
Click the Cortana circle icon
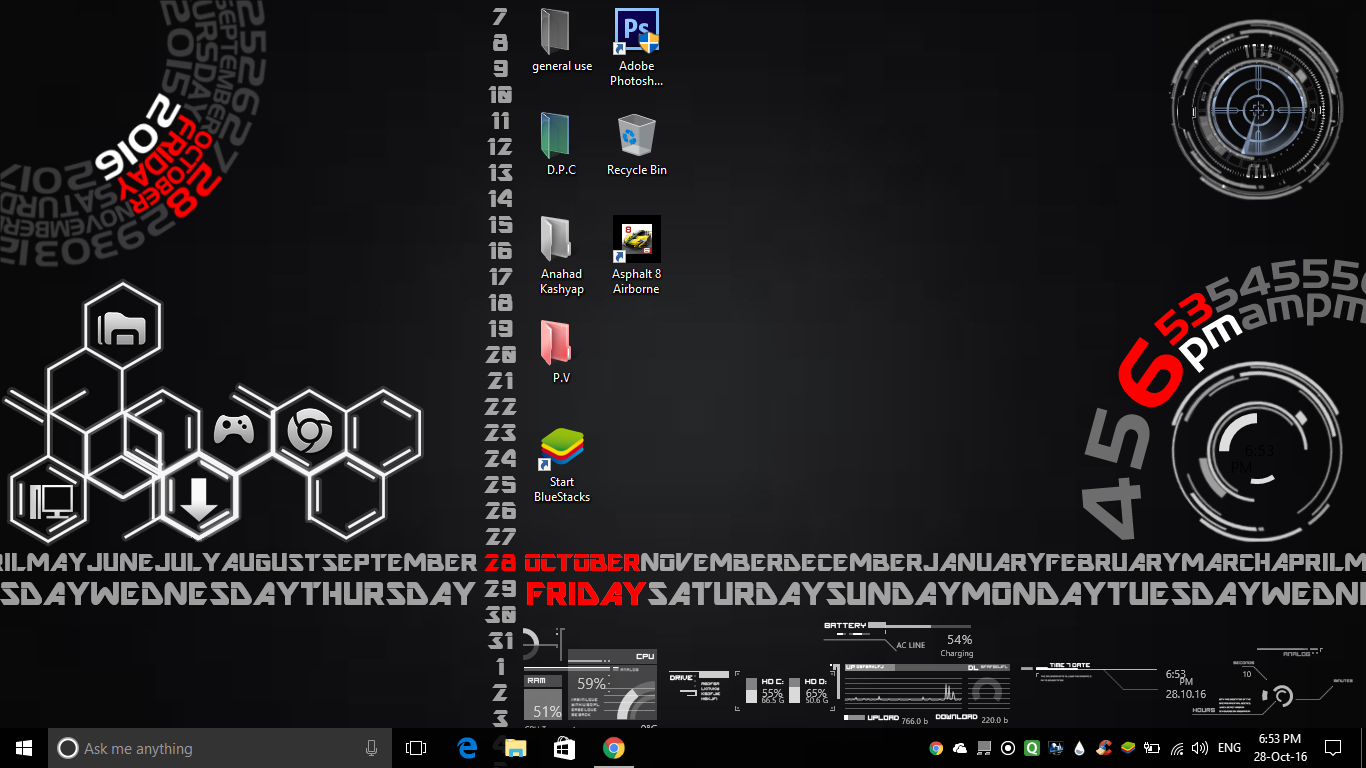pyautogui.click(x=67, y=748)
